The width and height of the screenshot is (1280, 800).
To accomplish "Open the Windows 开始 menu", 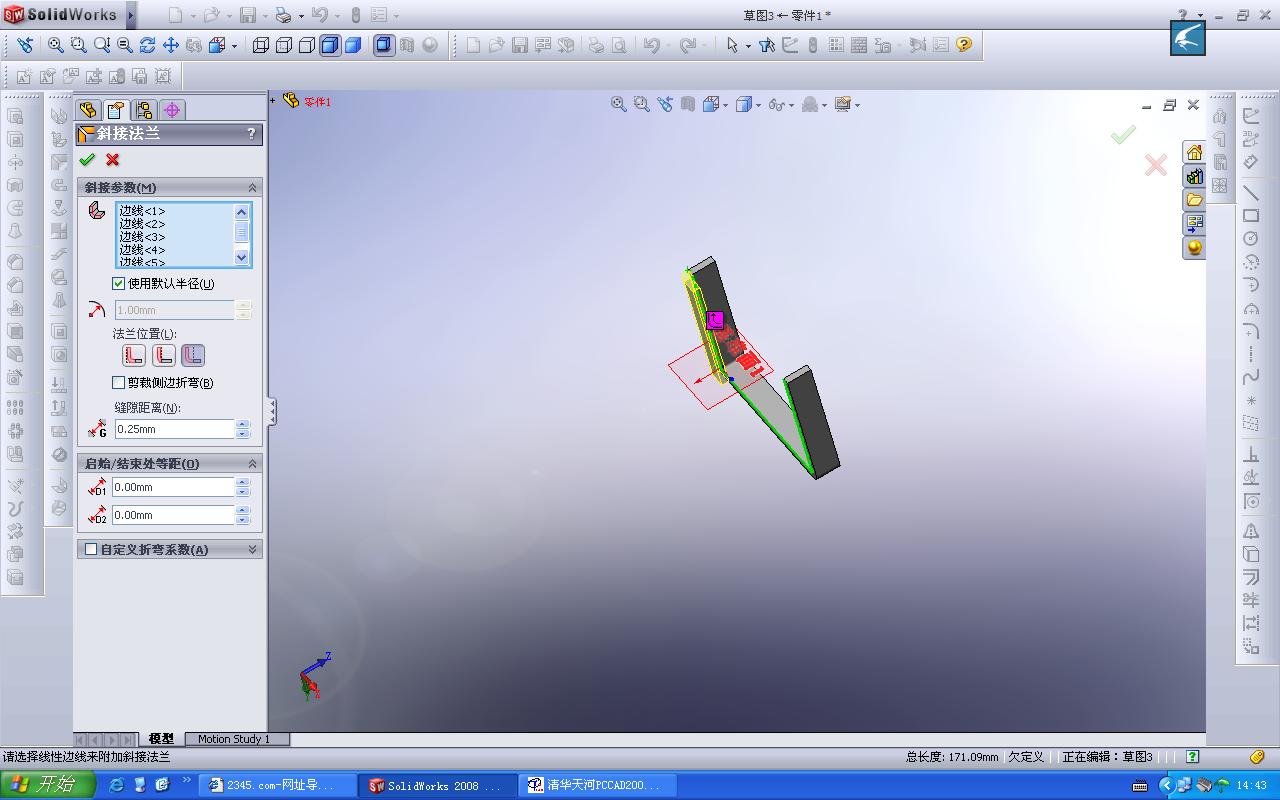I will click(x=48, y=785).
